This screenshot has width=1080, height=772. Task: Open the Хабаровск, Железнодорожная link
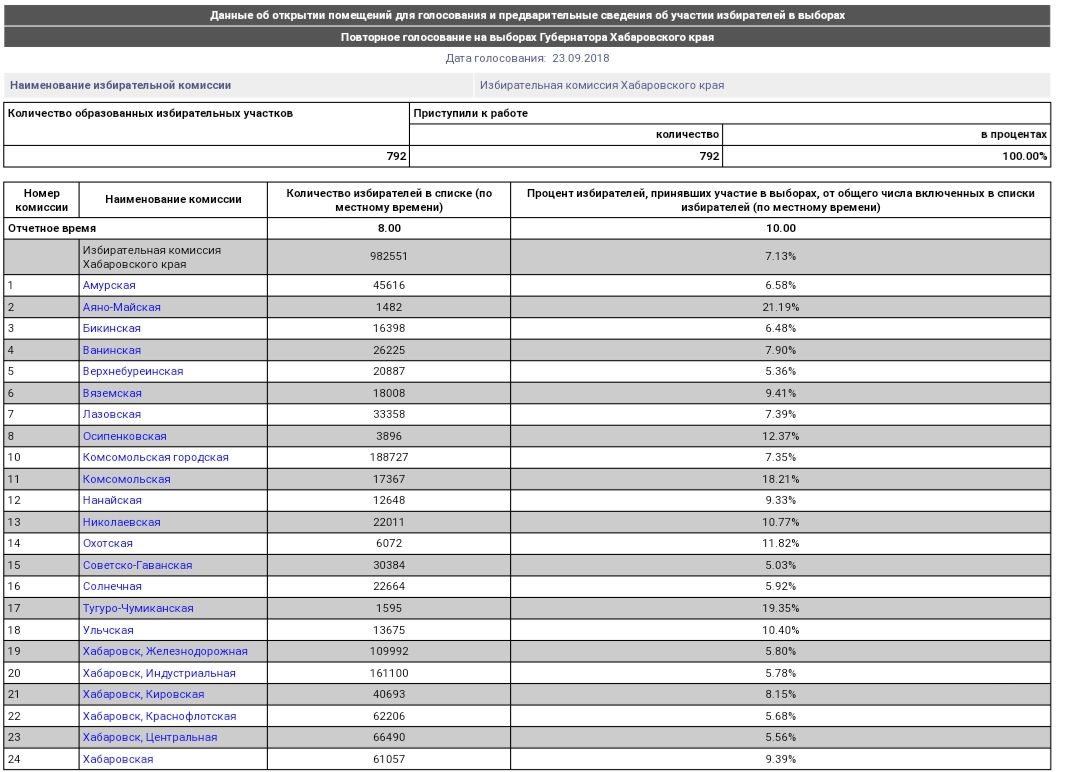[165, 651]
